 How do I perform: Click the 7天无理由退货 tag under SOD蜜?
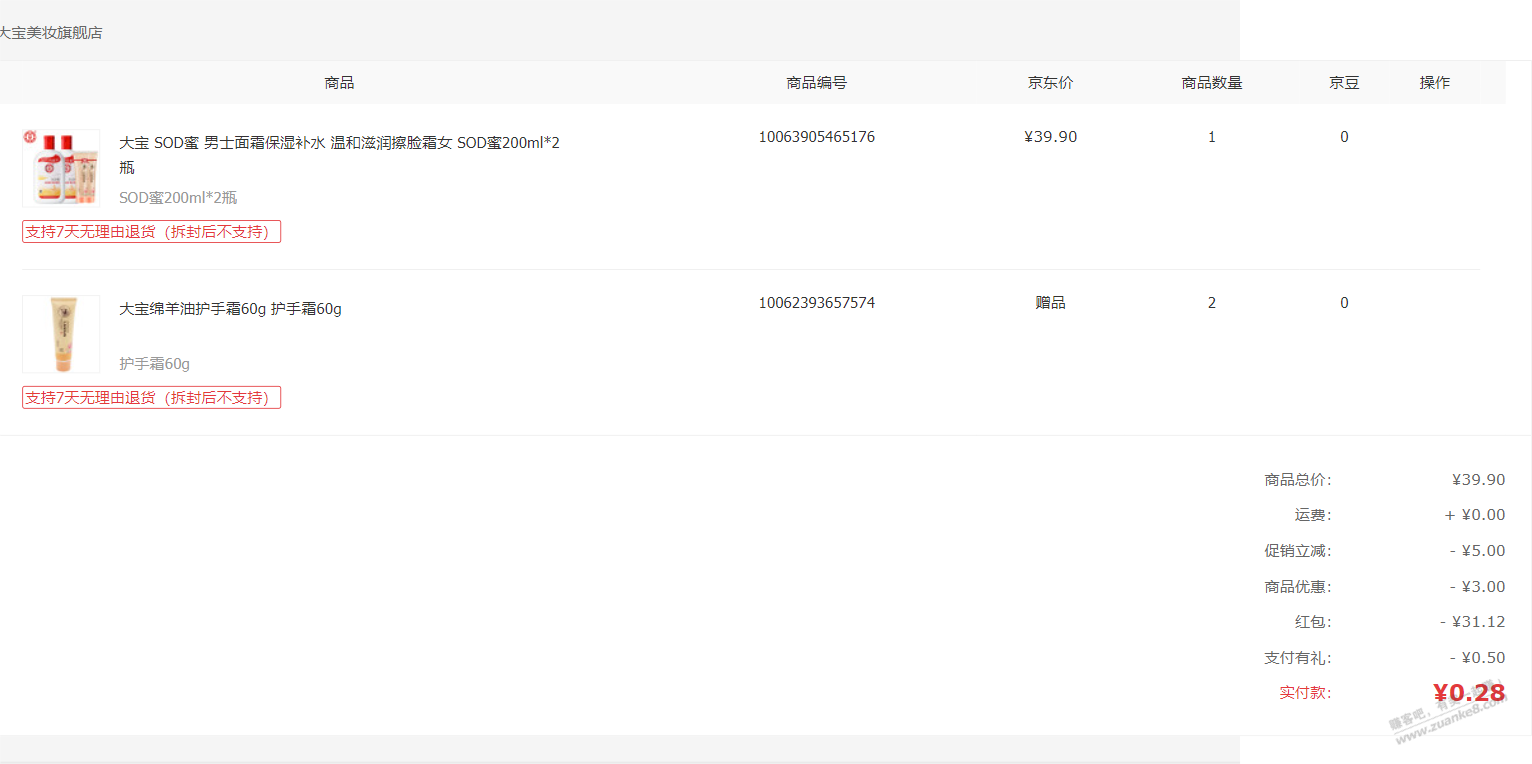(151, 232)
